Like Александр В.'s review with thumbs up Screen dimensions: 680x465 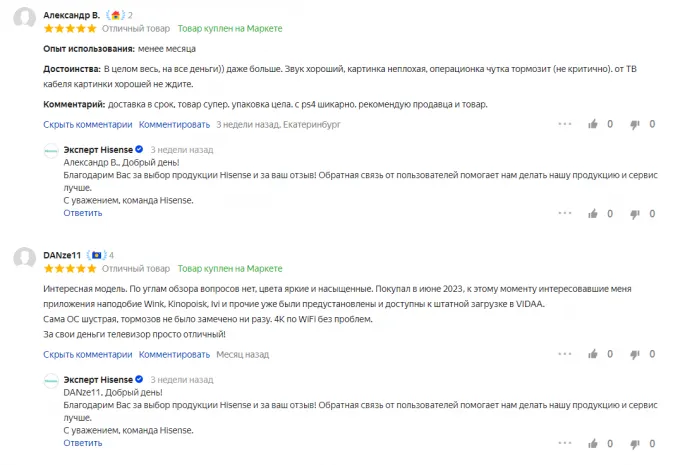click(594, 125)
